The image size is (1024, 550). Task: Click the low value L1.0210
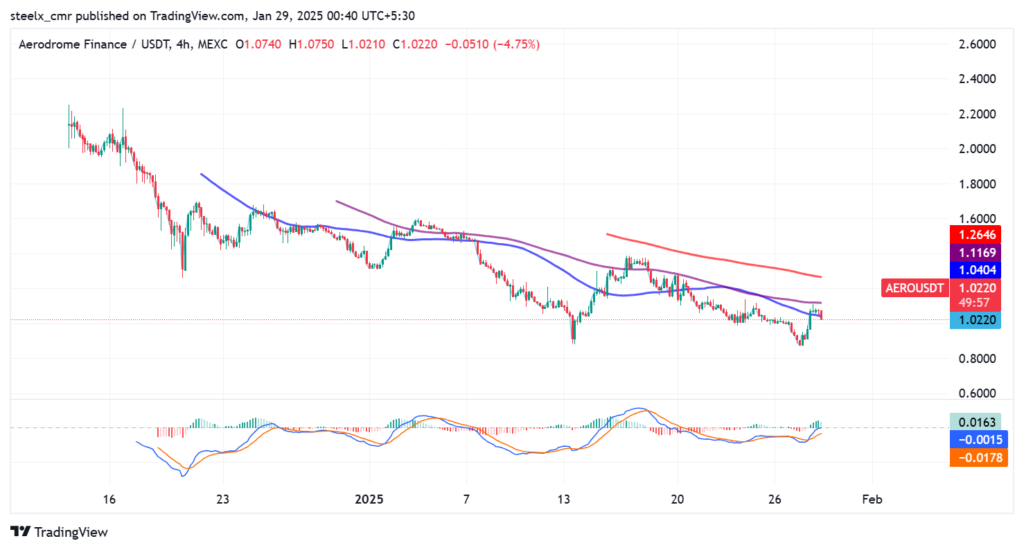click(363, 44)
